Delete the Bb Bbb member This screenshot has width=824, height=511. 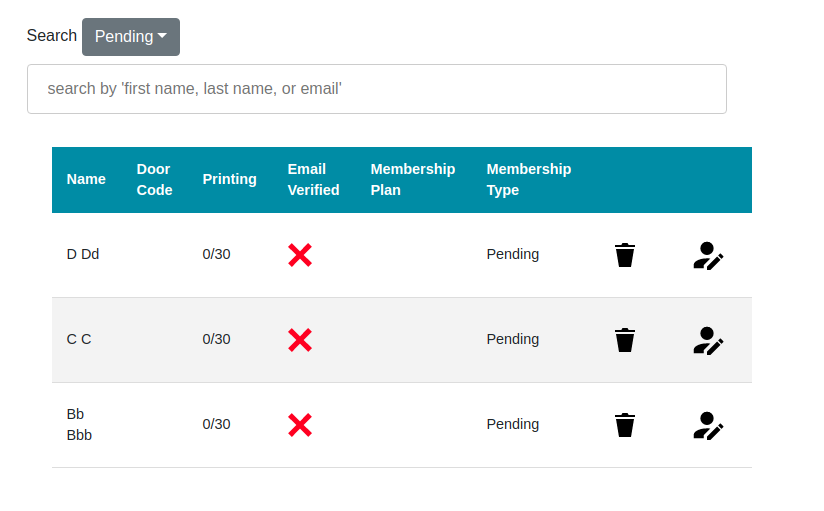pyautogui.click(x=625, y=425)
